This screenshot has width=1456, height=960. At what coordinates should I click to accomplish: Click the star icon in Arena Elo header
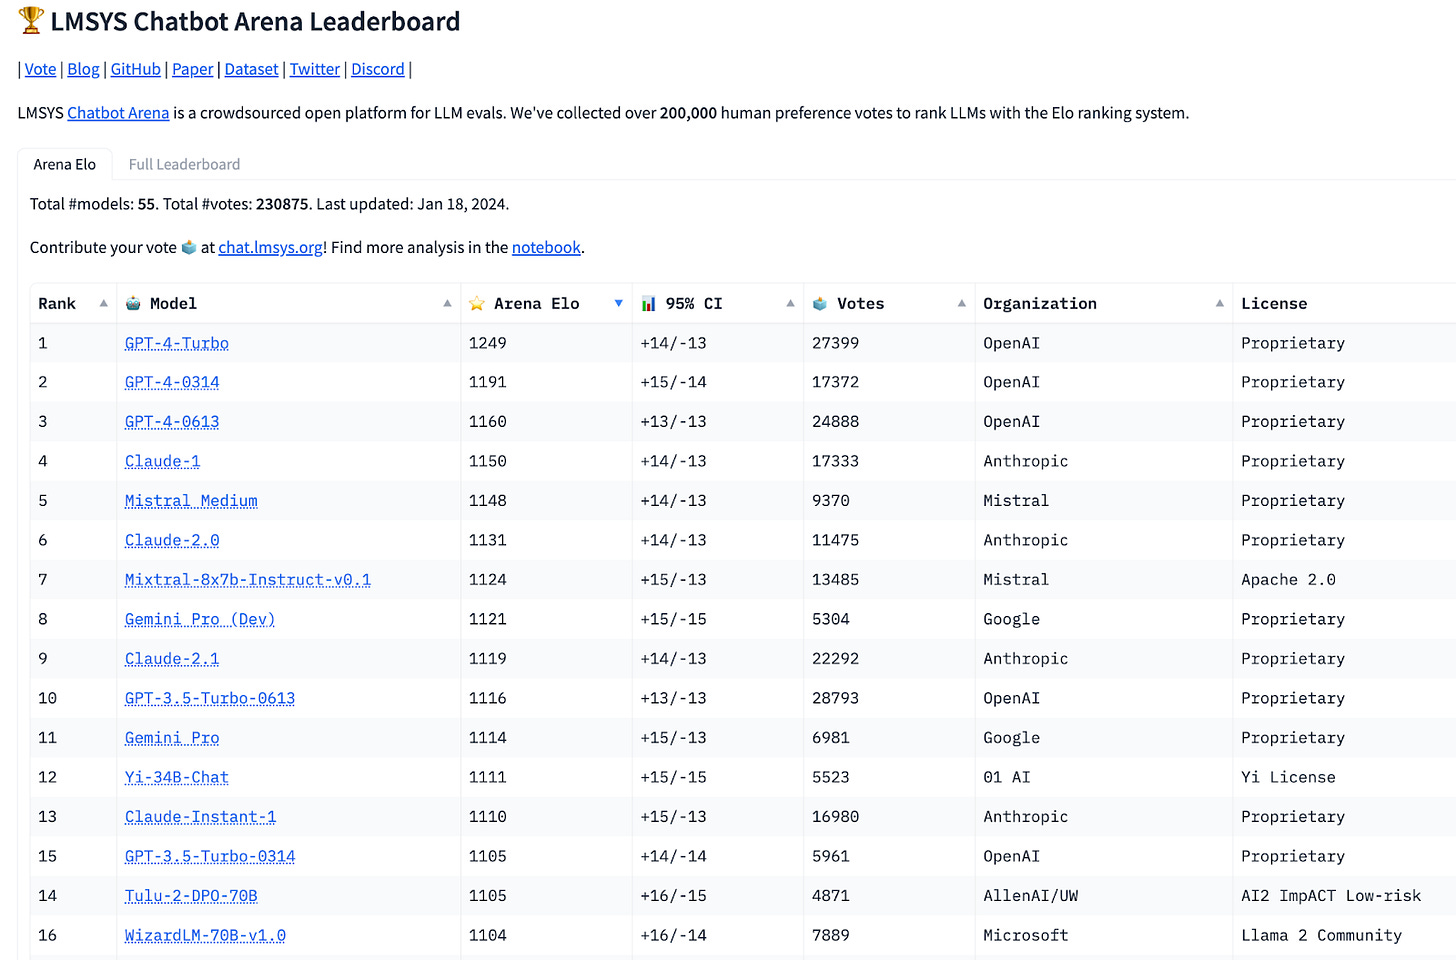[477, 304]
